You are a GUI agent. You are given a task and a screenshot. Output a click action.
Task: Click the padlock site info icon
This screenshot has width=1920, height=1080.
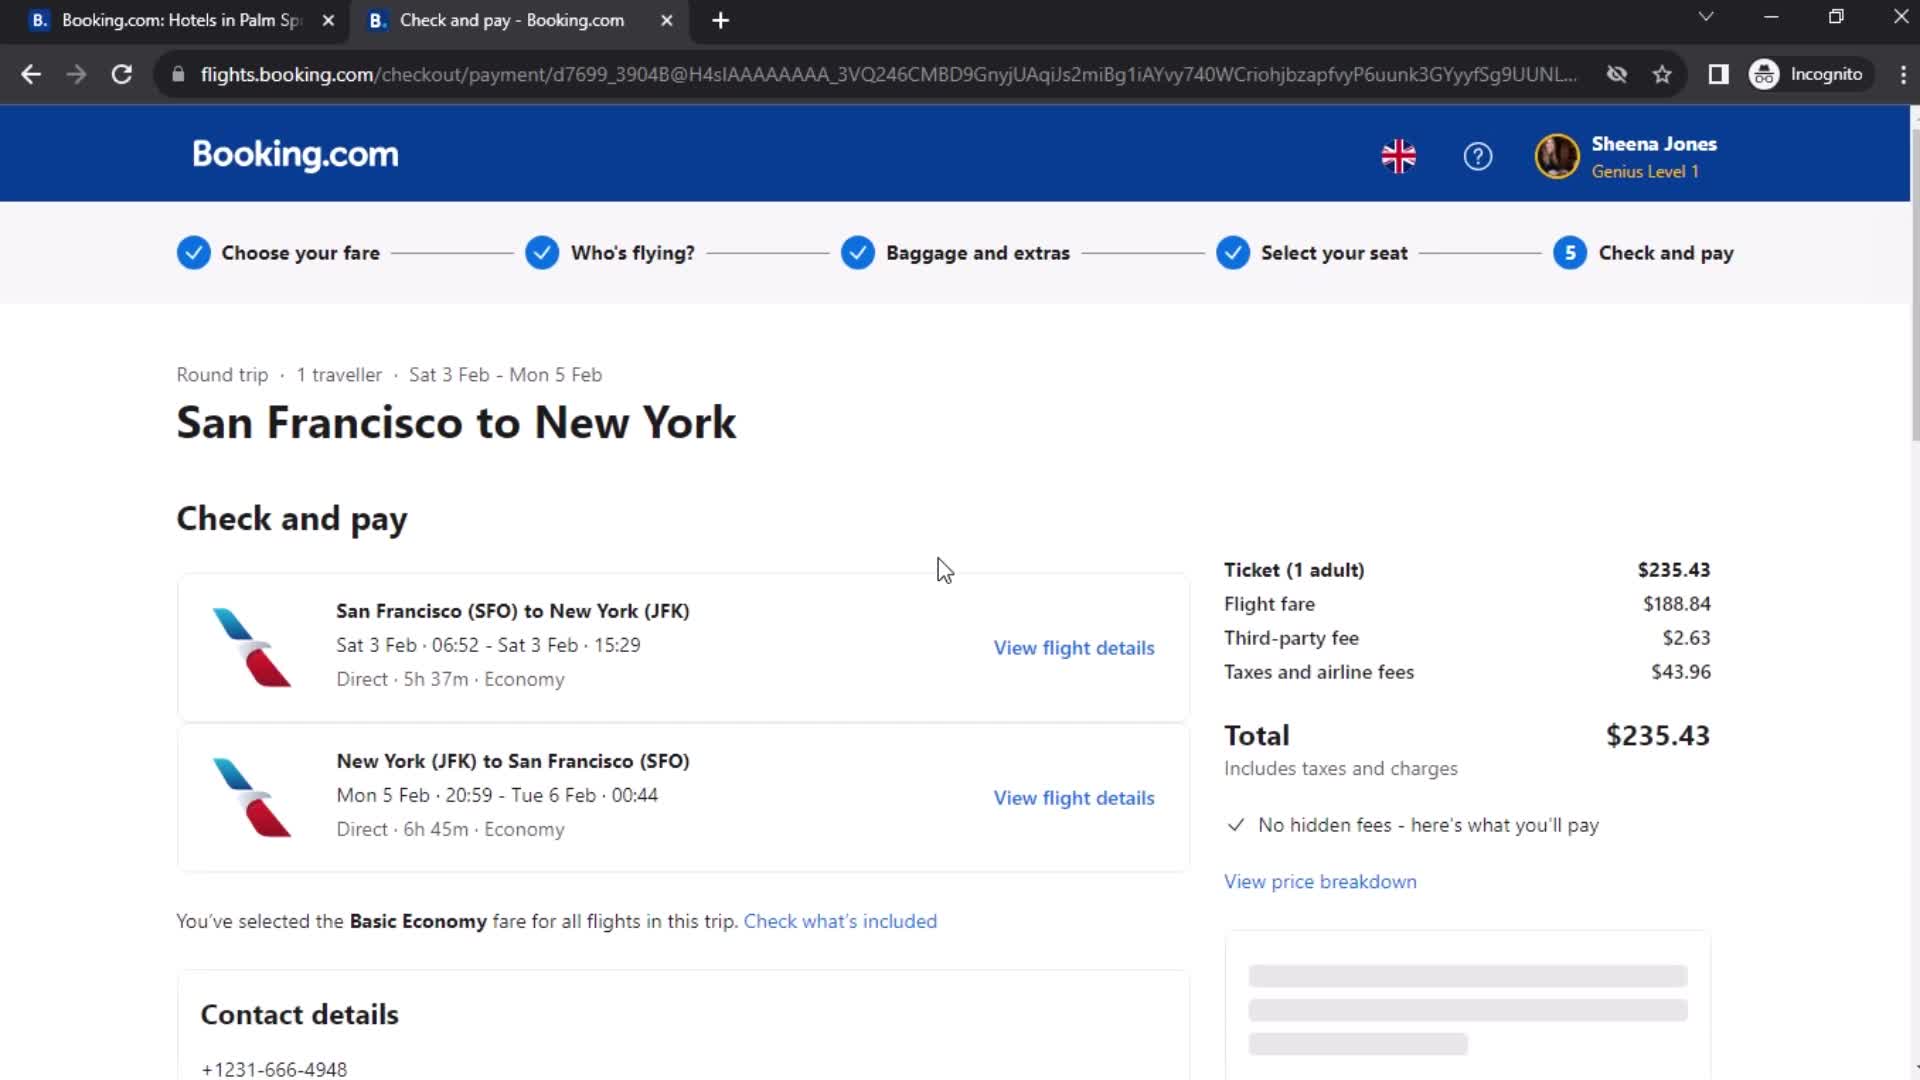pyautogui.click(x=178, y=74)
